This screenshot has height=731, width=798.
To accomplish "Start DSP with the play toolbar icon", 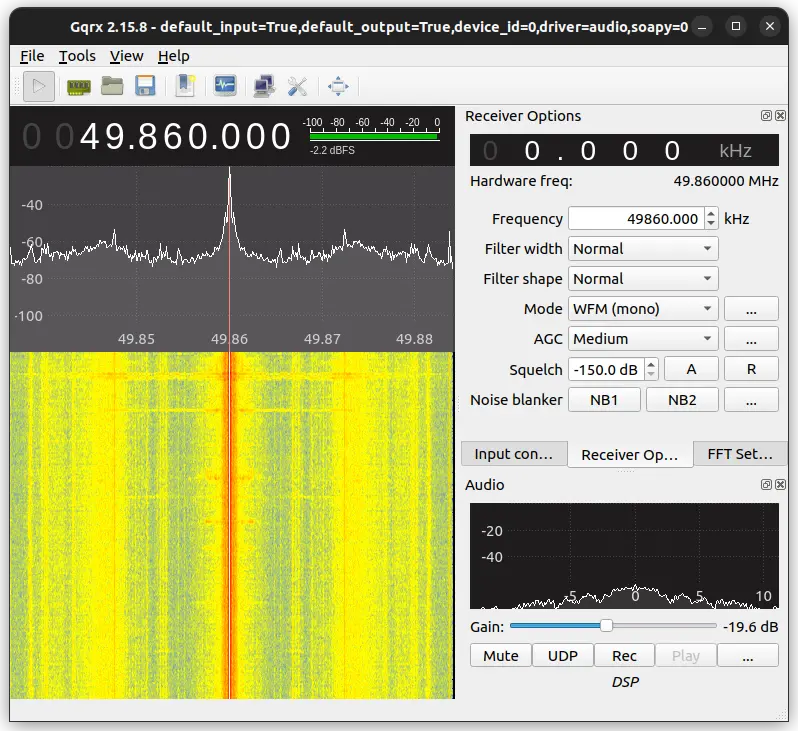I will coord(39,87).
